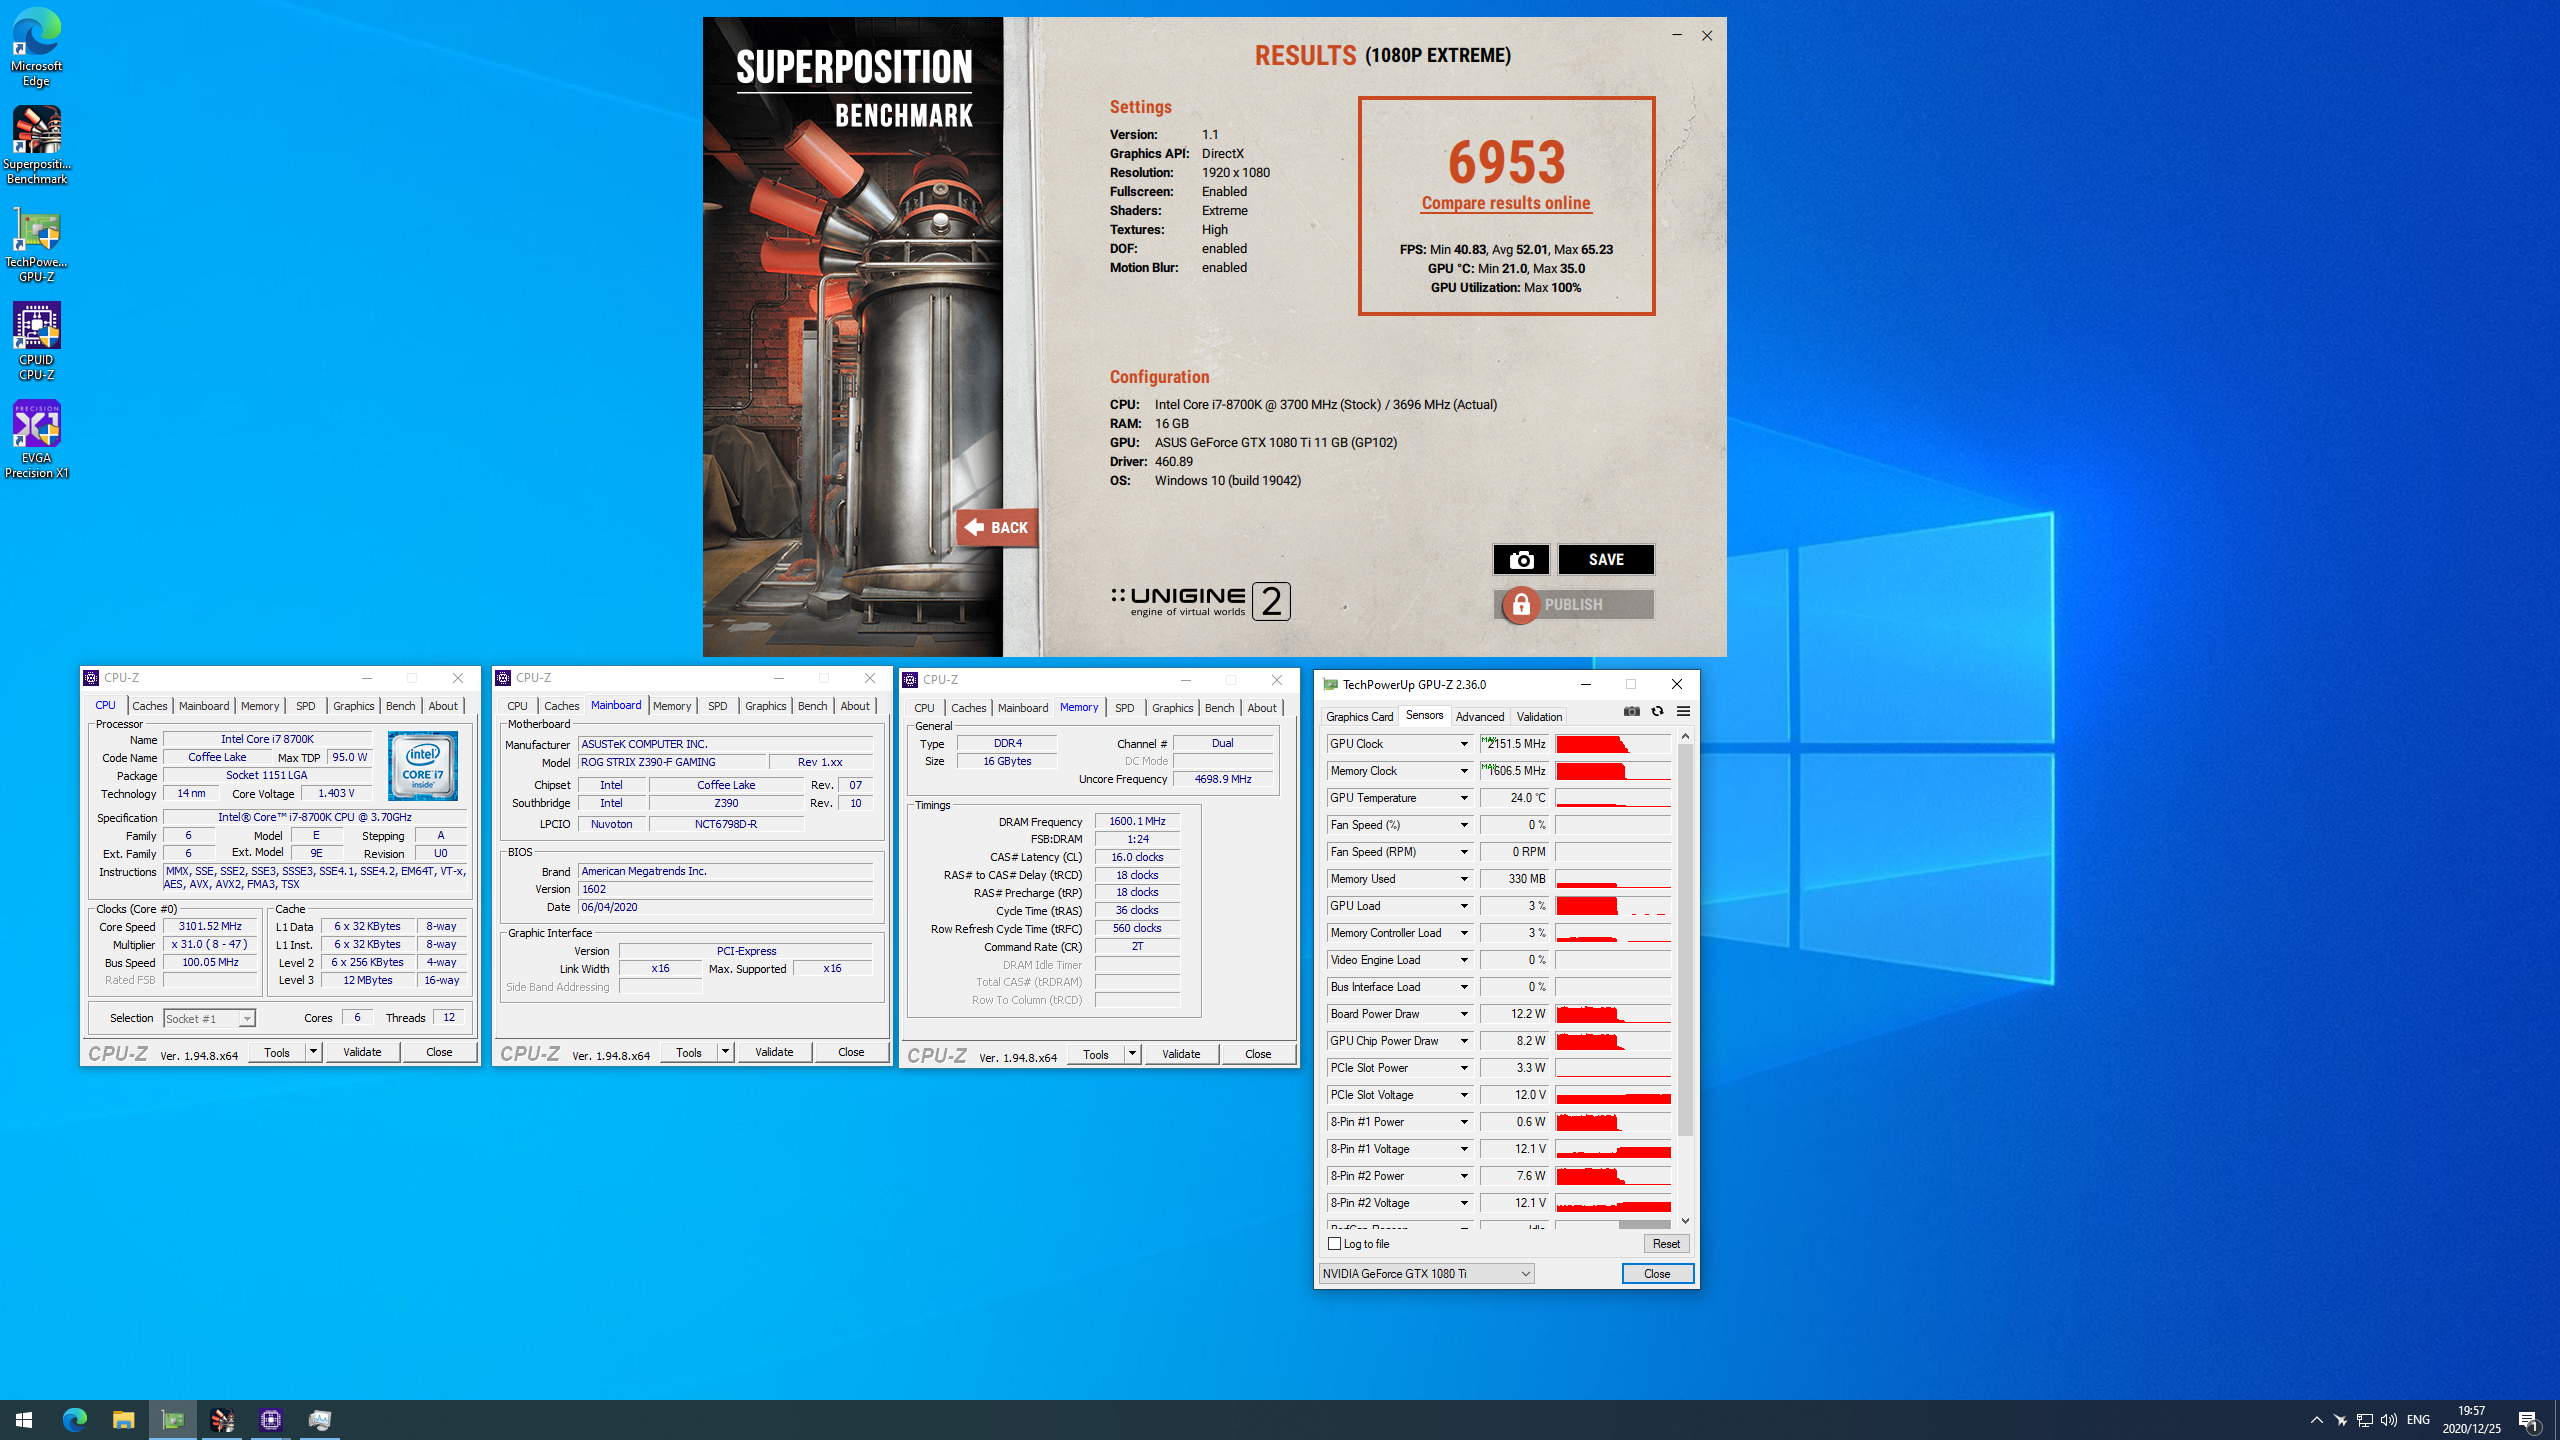The height and width of the screenshot is (1440, 2560).
Task: Expand GPU Load sensor dropdown
Action: tap(1464, 905)
